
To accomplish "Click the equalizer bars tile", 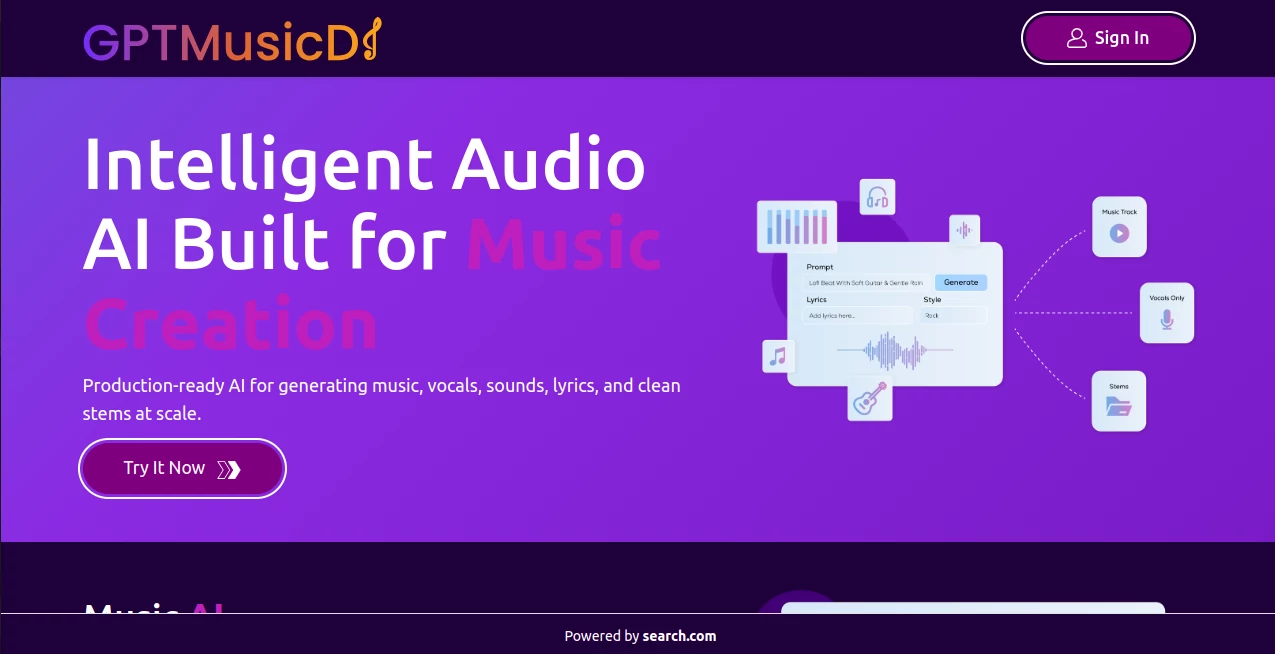I will coord(797,226).
